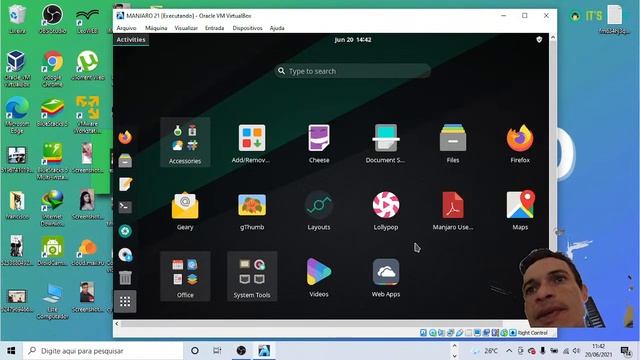
Task: Click the Cortana circle on the taskbar
Action: coord(195,351)
